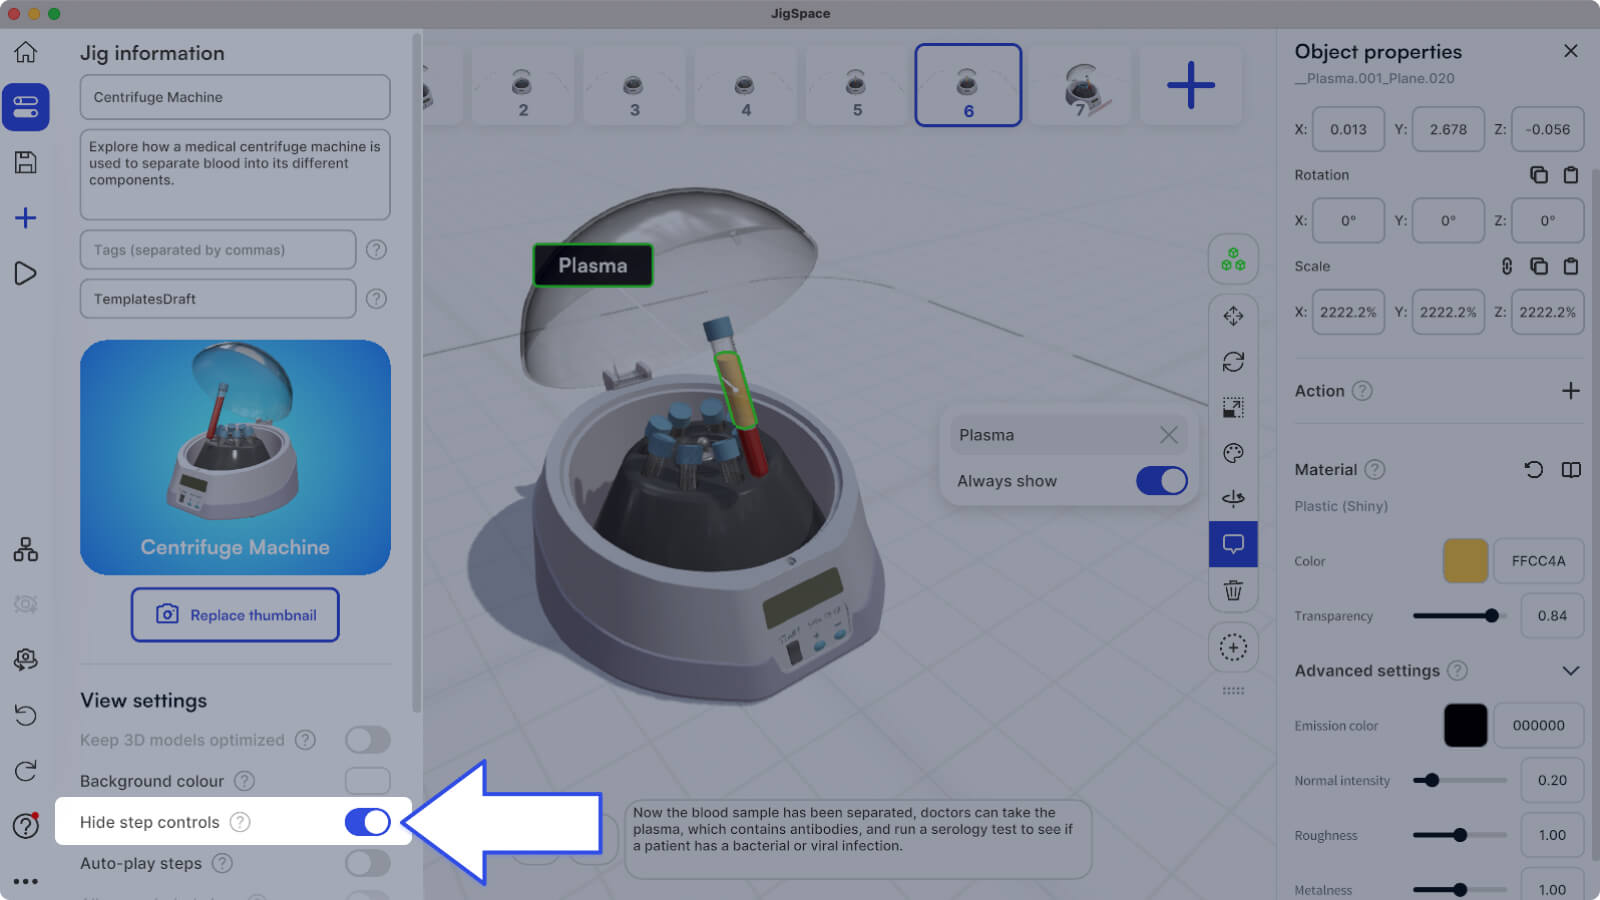Select step 2 thumbnail
Viewport: 1600px width, 900px height.
523,86
